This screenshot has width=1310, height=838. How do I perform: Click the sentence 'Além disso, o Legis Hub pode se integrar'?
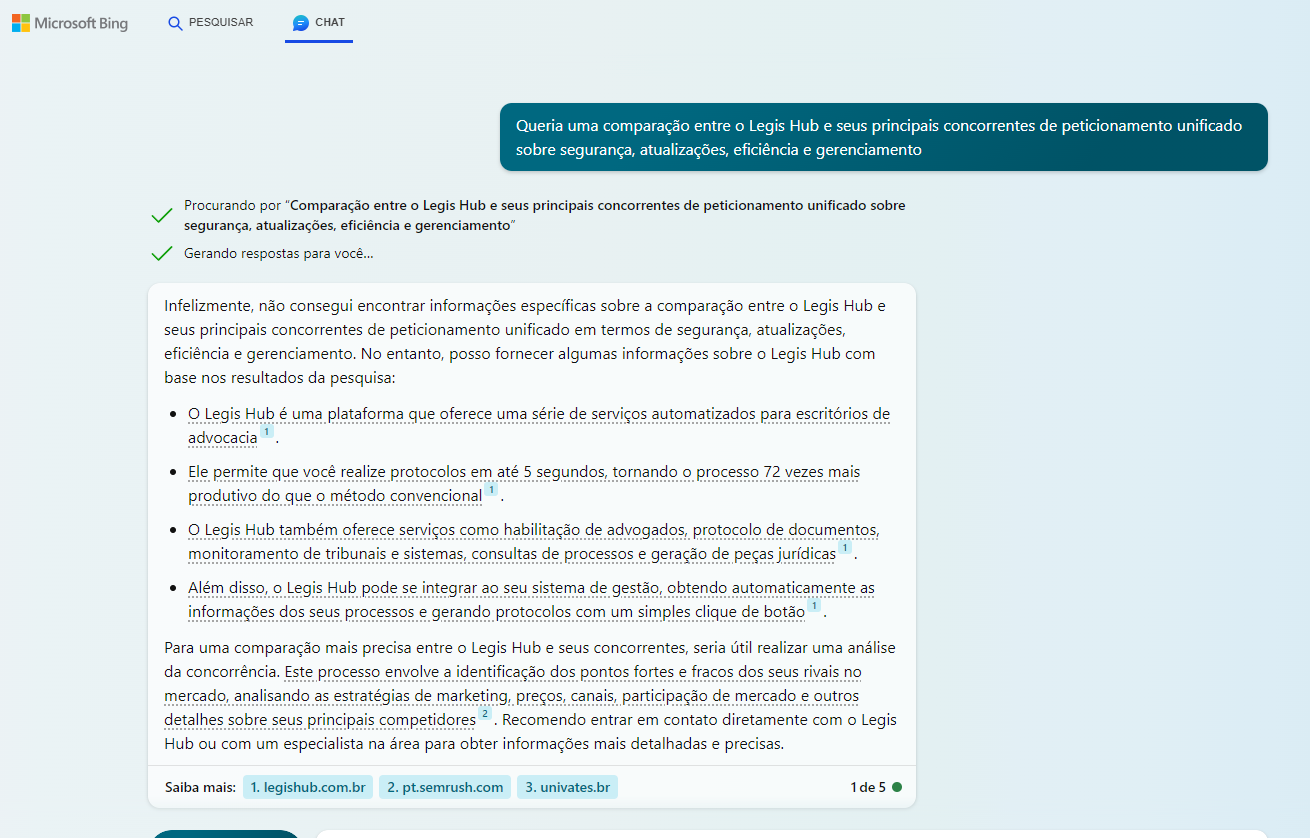tap(532, 597)
